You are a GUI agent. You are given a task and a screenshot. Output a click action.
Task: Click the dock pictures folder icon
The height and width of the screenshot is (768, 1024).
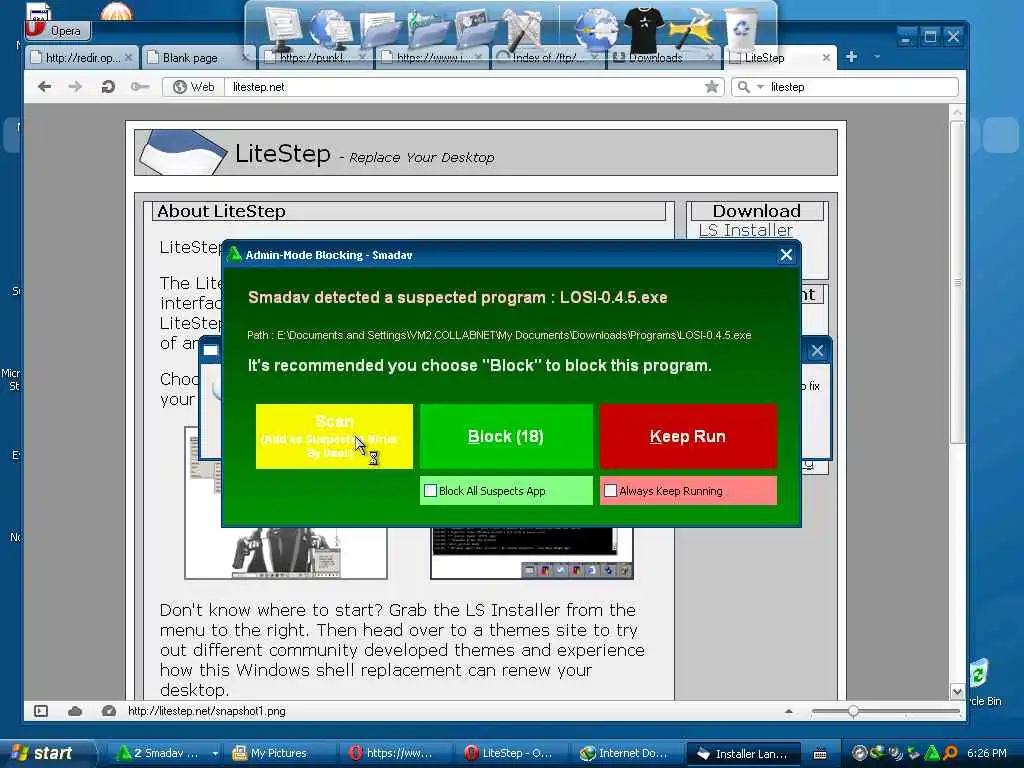(x=476, y=29)
